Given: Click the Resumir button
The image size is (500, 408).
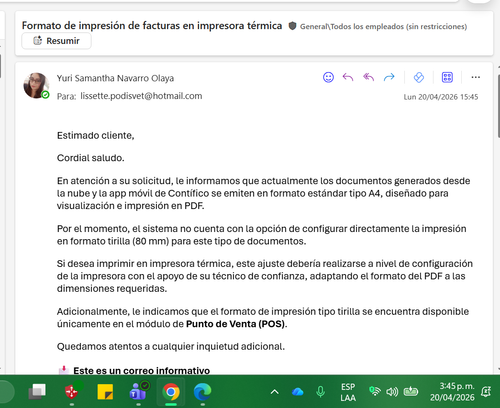Looking at the screenshot, I should [x=56, y=41].
